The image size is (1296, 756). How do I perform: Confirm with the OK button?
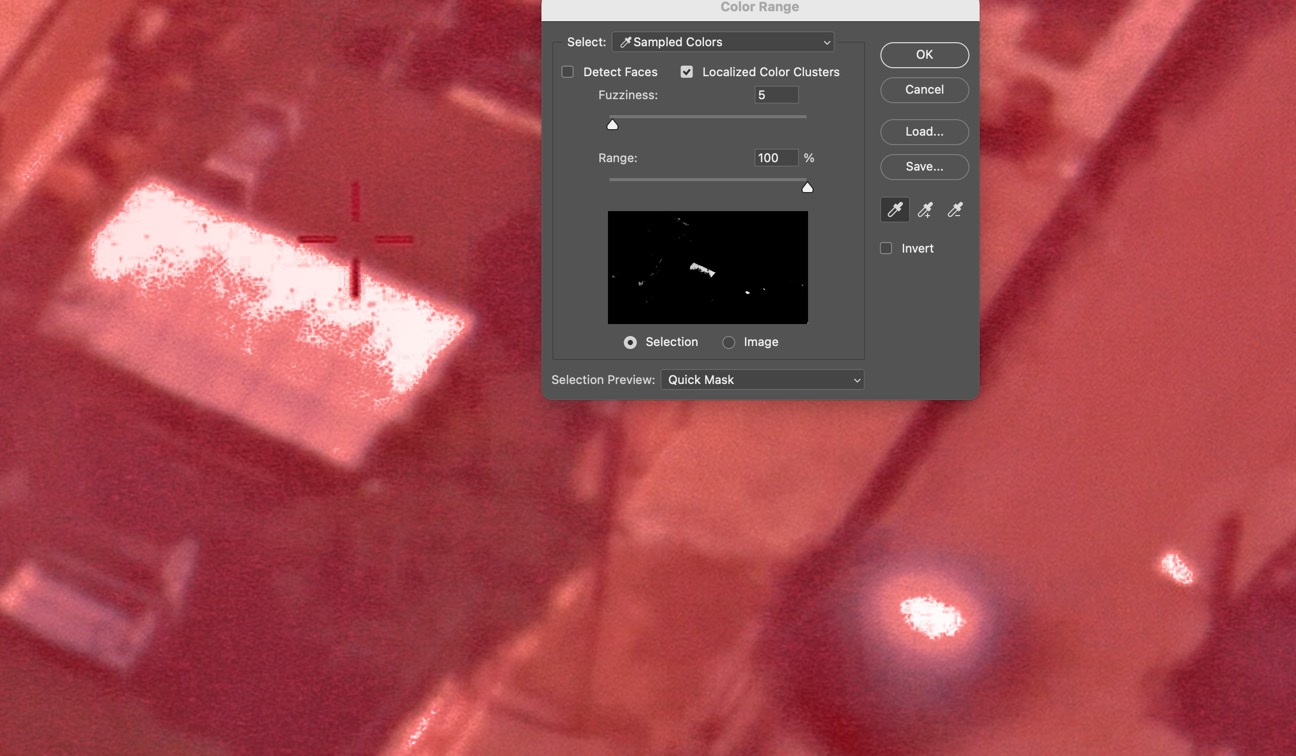click(924, 55)
